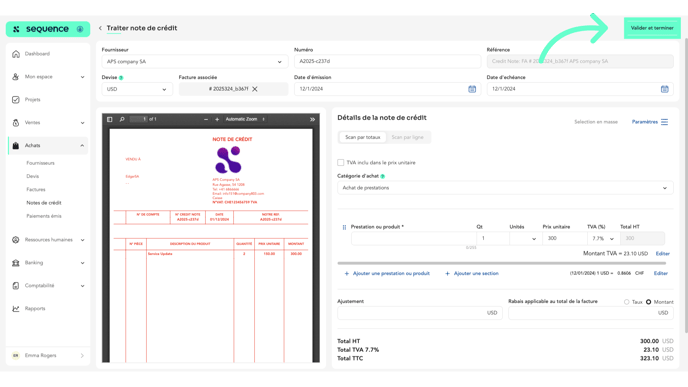
Task: Click the Emma Rogers avatar
Action: pyautogui.click(x=16, y=356)
